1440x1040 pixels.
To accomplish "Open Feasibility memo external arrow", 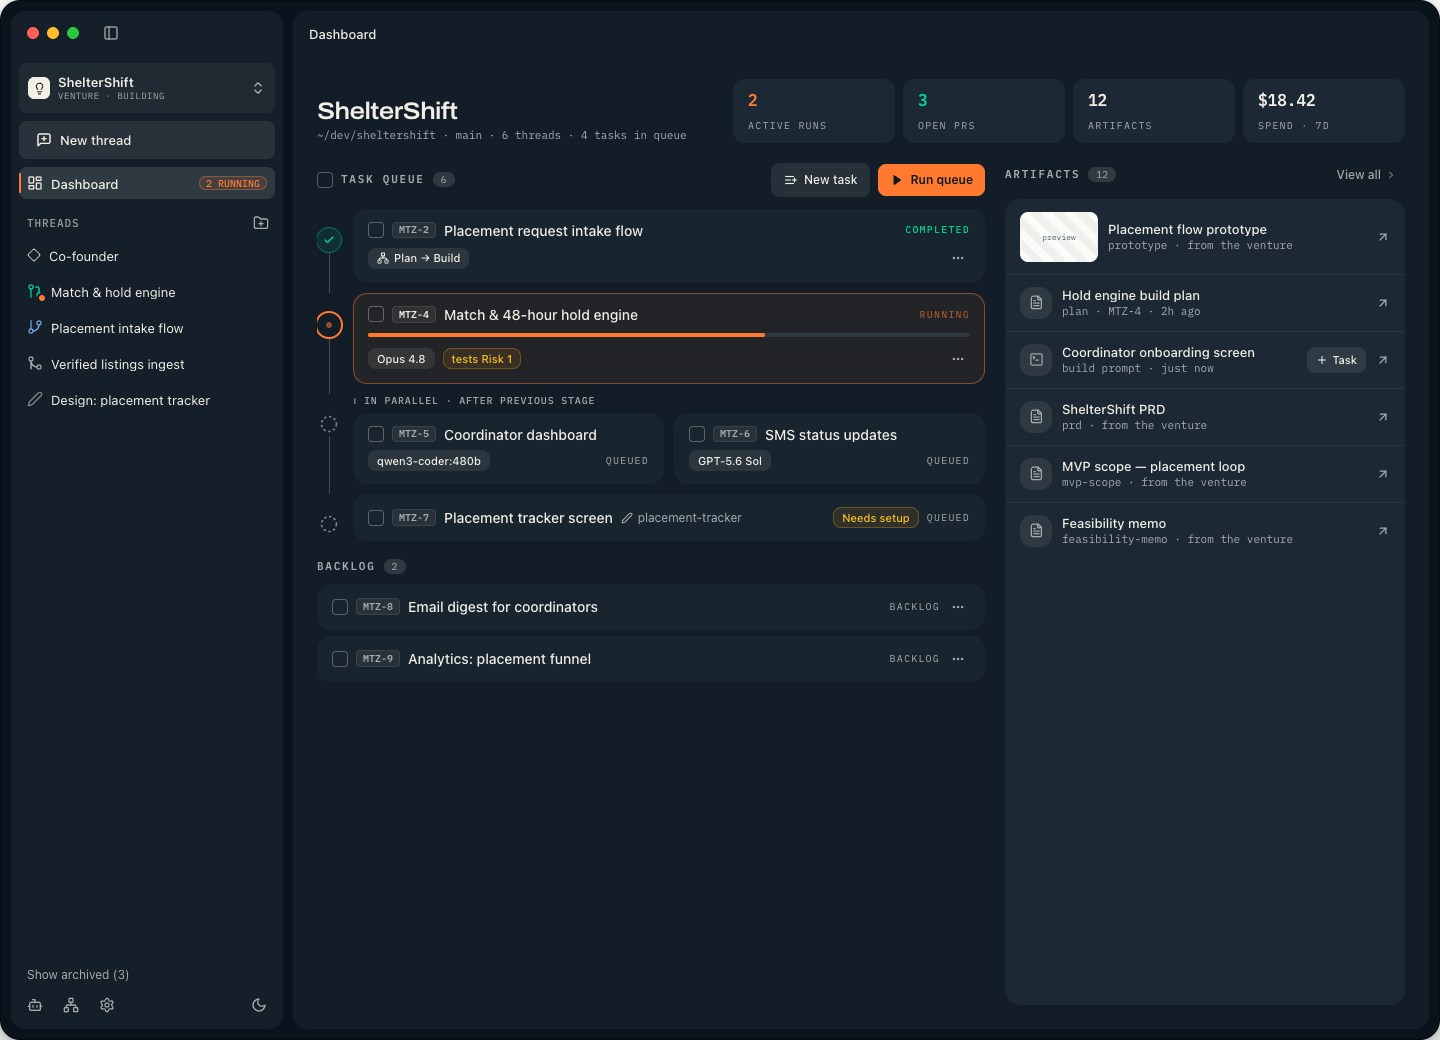I will click(1383, 531).
